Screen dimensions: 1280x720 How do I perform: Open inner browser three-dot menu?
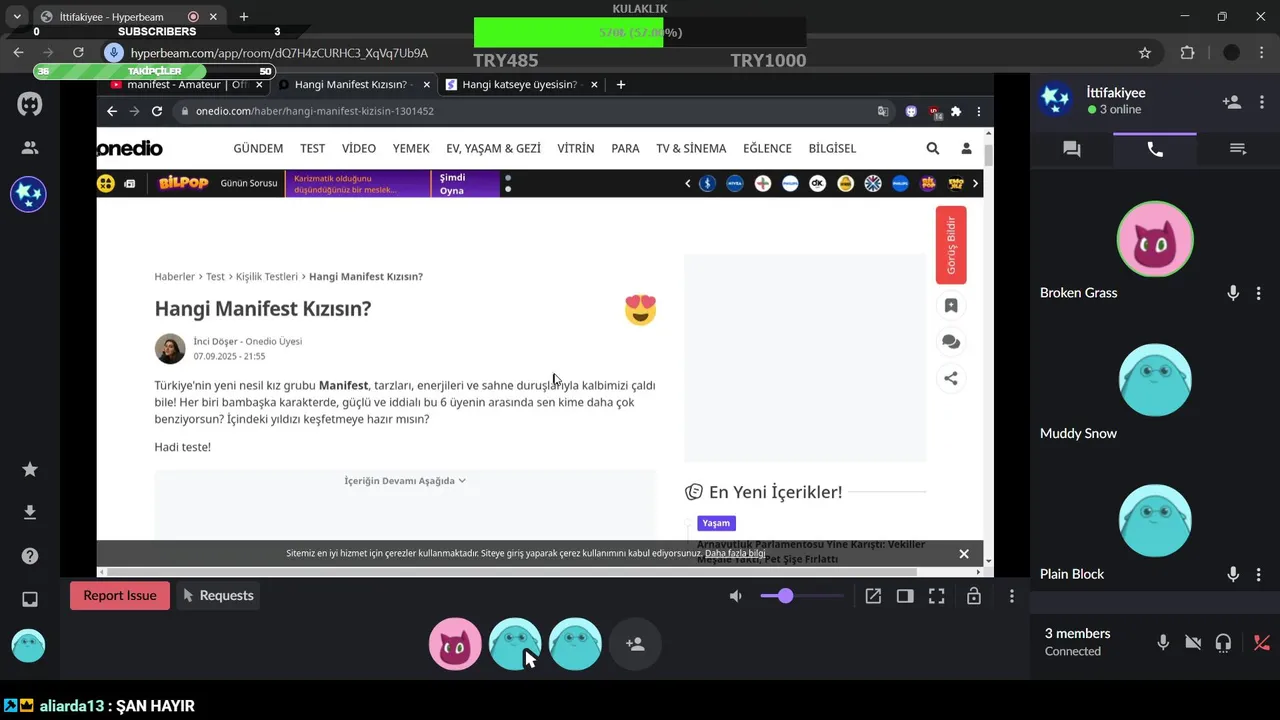point(979,111)
